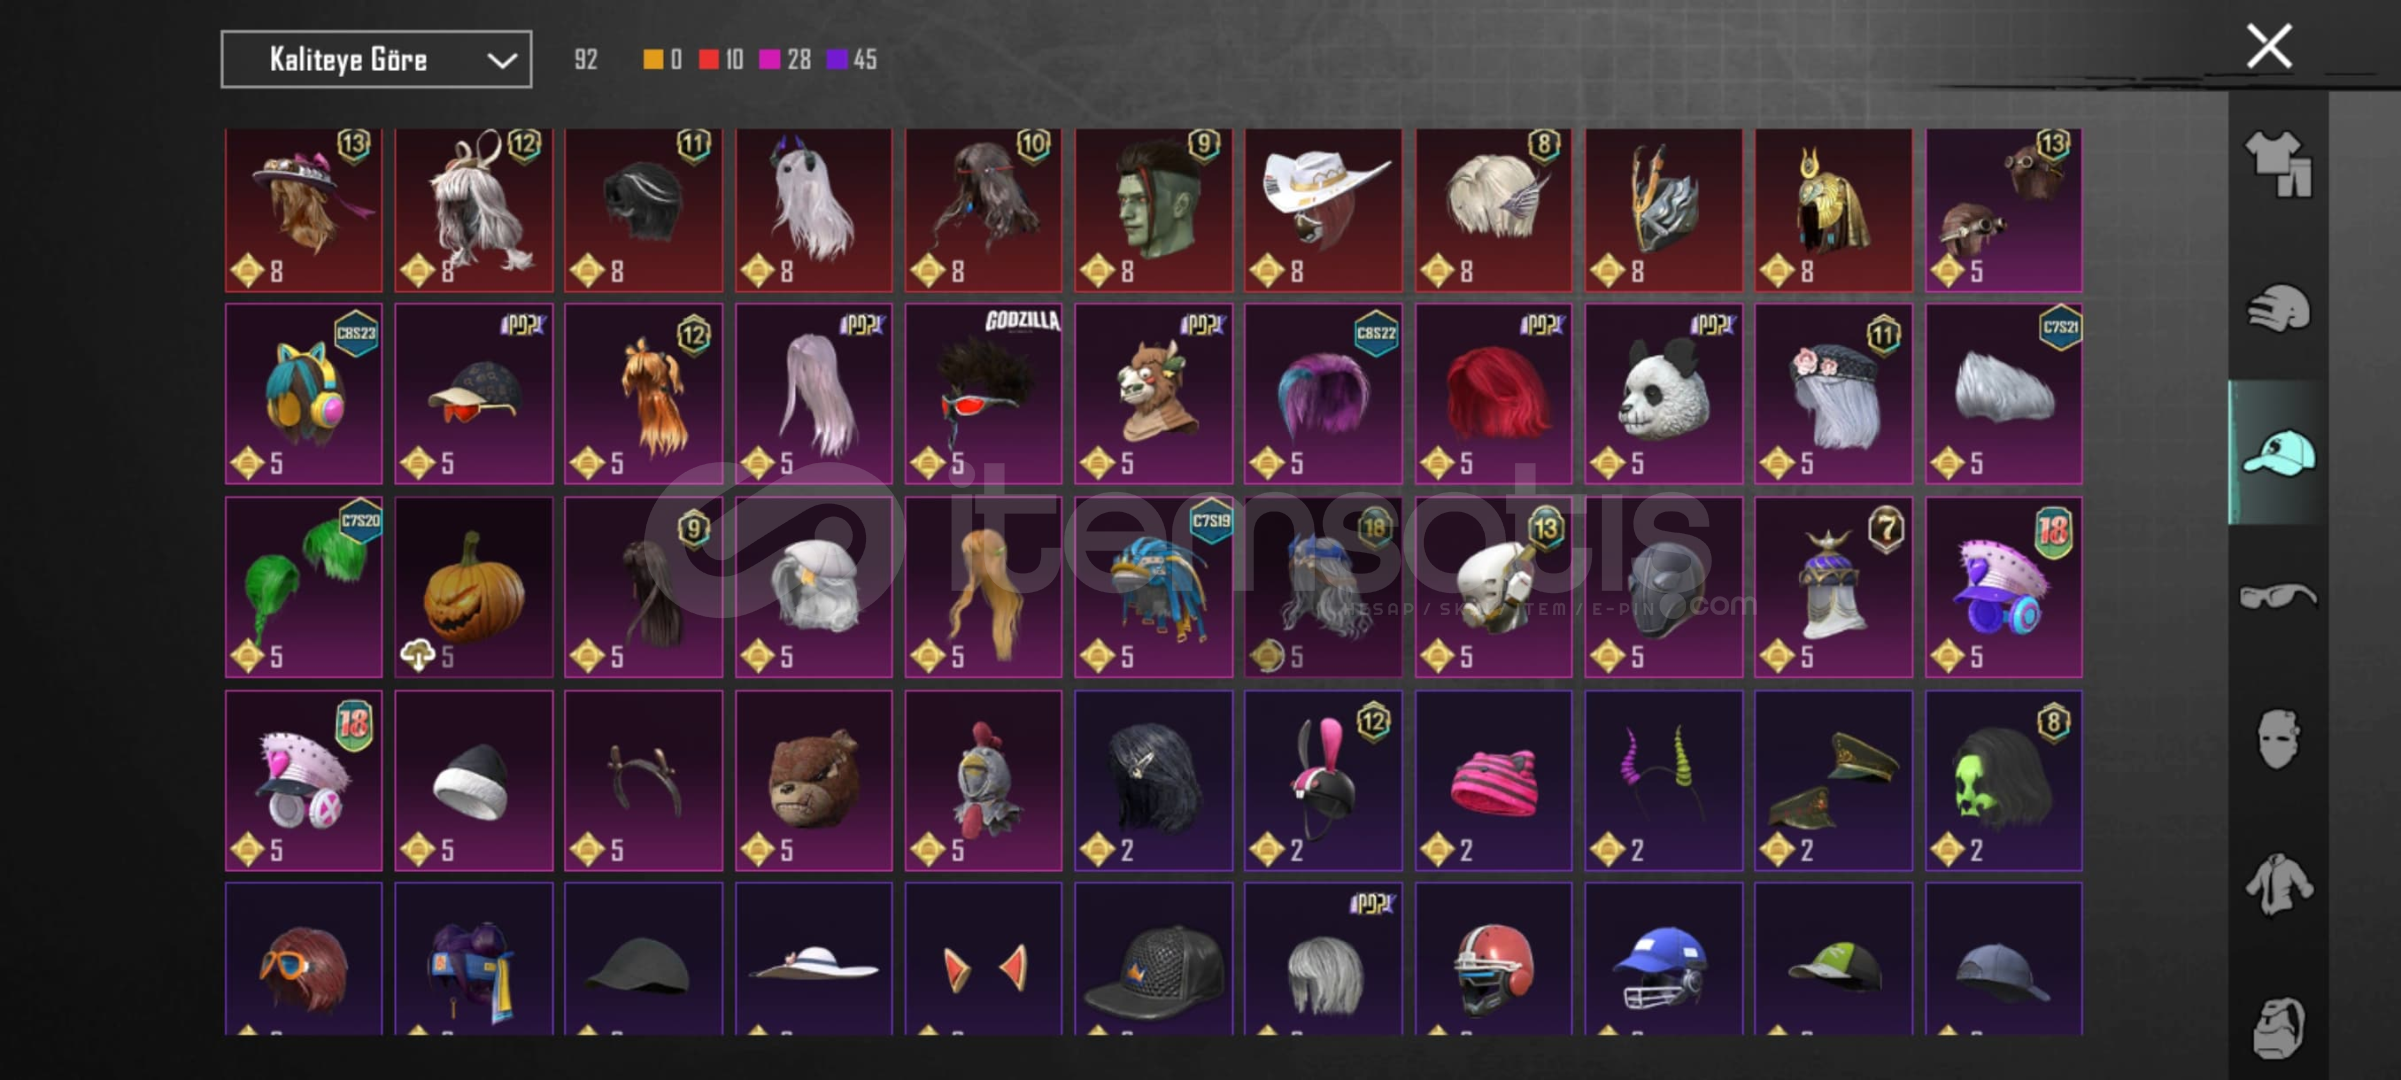Choose the Godzilla black hair with red glasses

pyautogui.click(x=983, y=394)
